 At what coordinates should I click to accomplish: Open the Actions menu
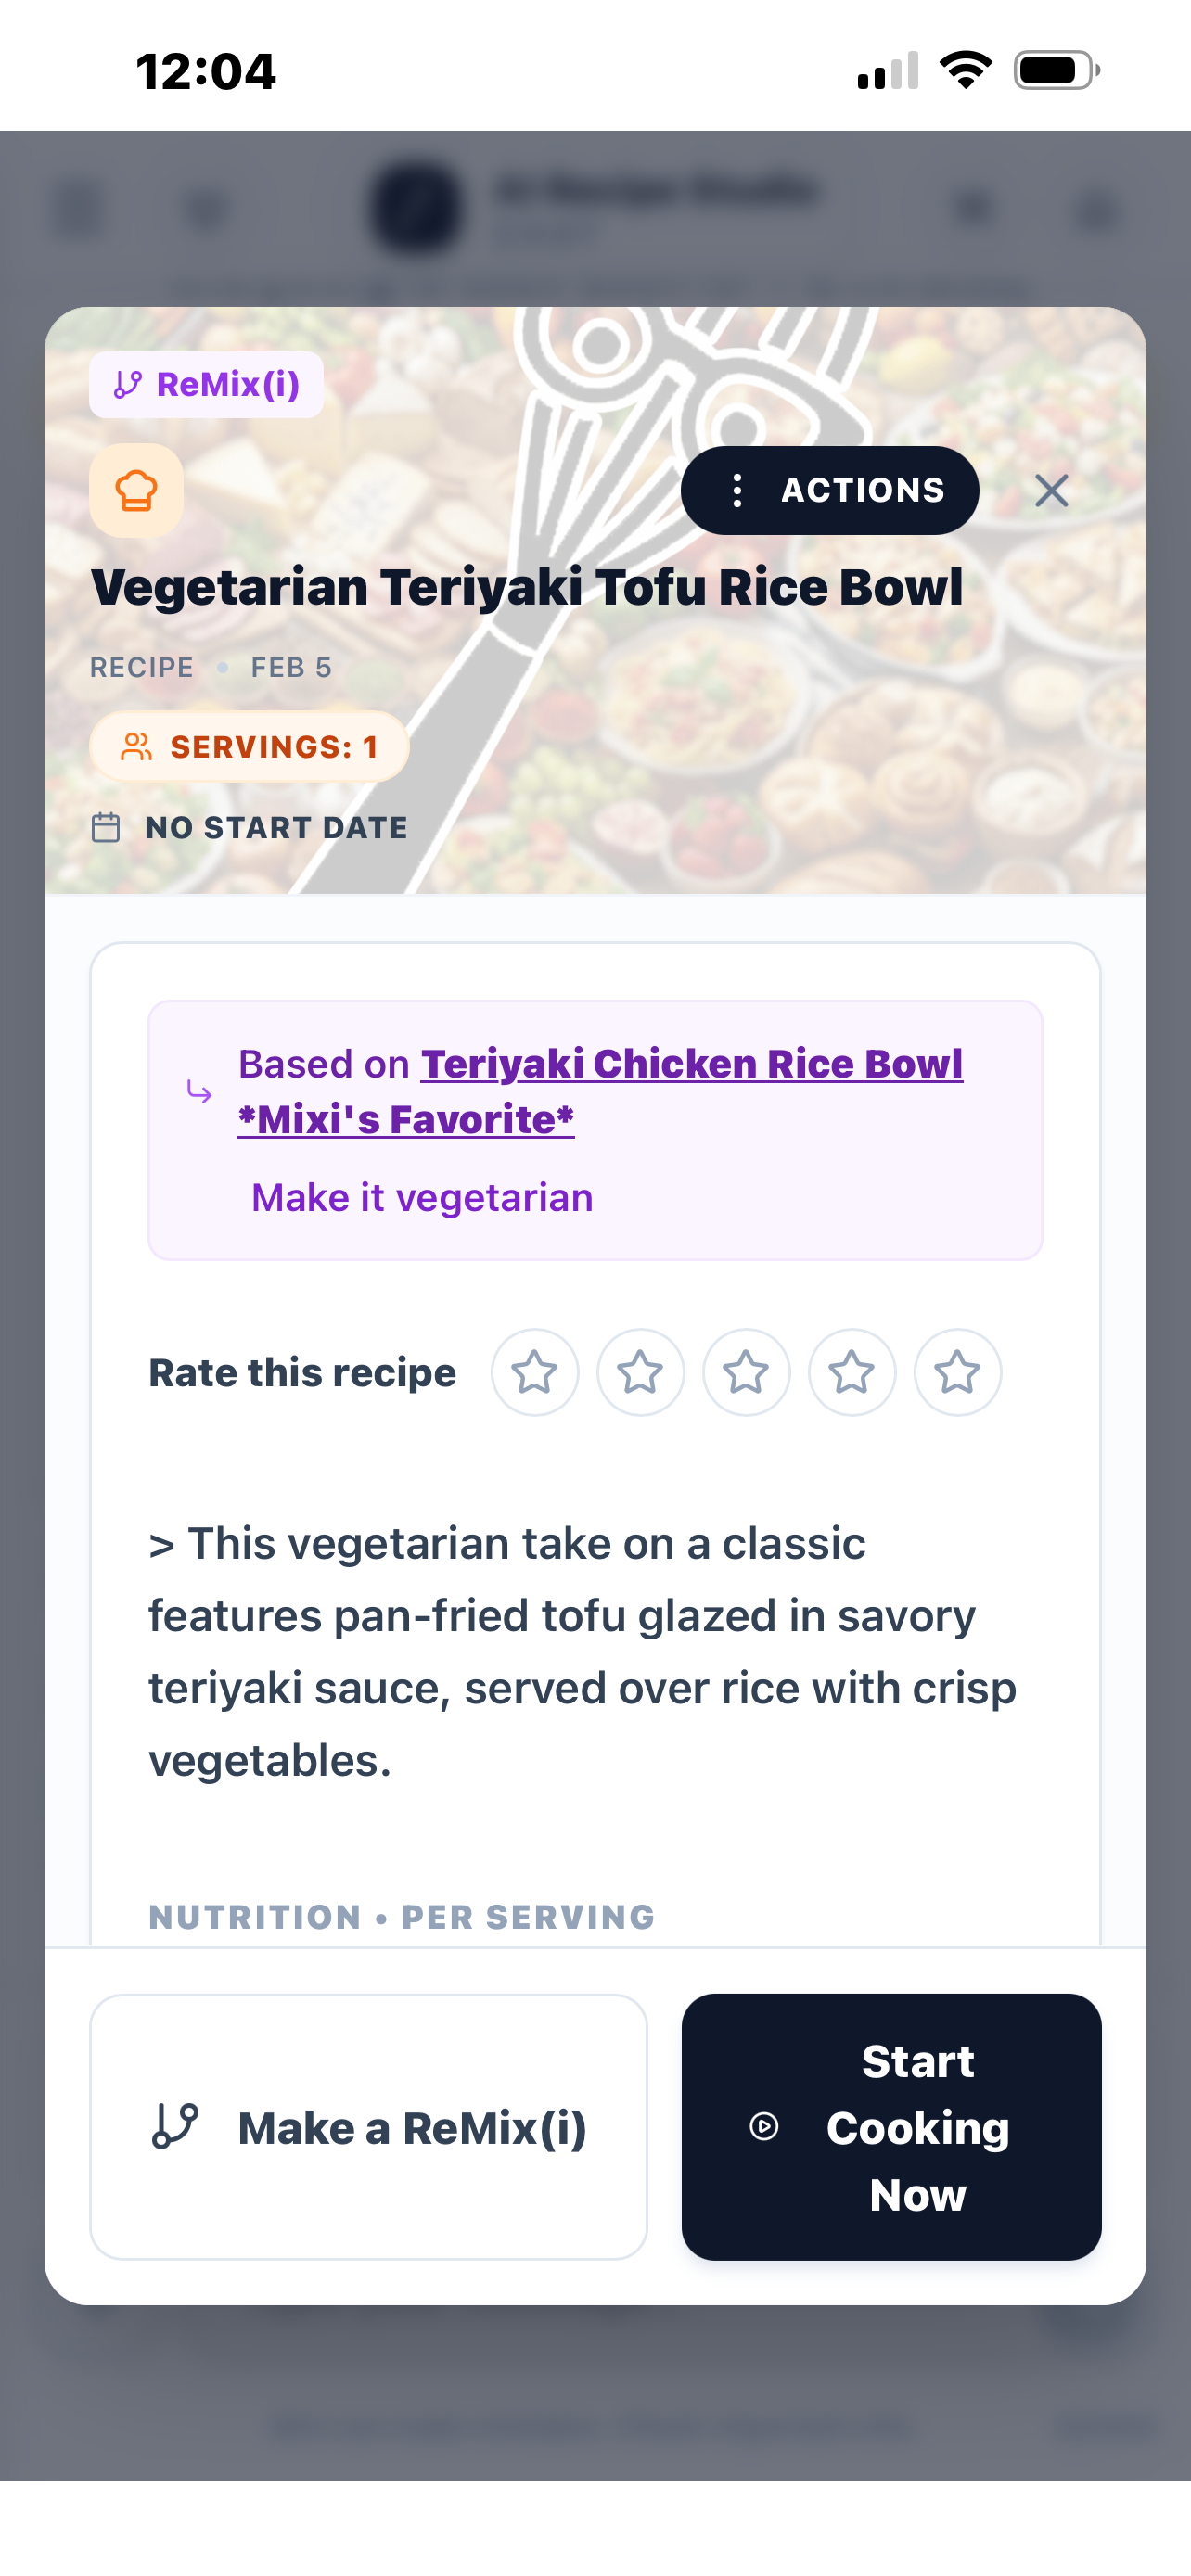pos(829,490)
